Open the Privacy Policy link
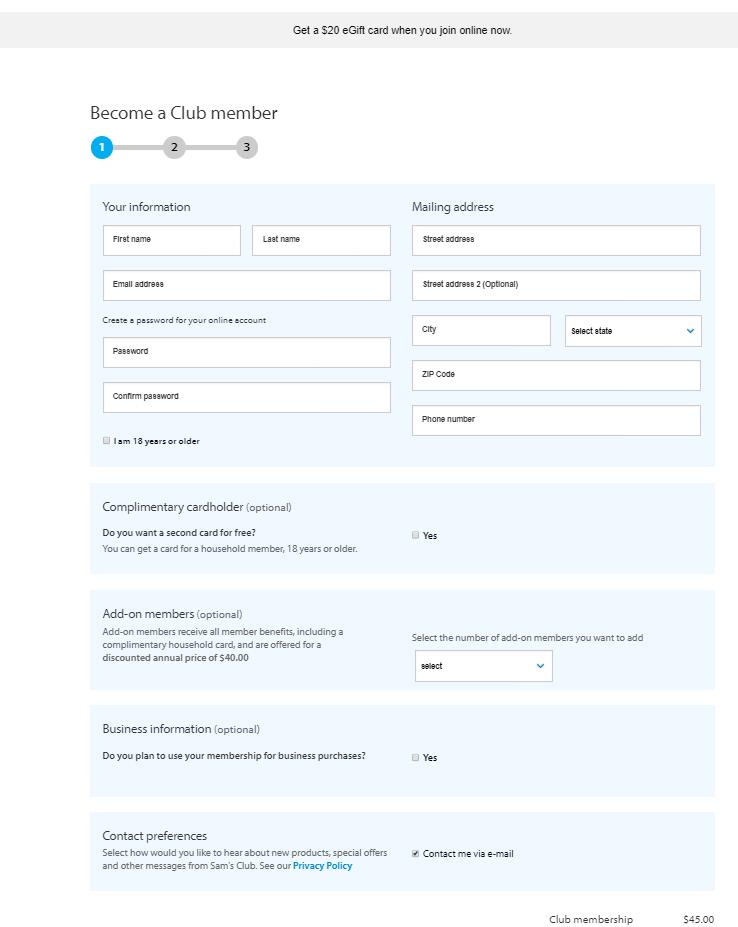The image size is (738, 927). tap(322, 866)
